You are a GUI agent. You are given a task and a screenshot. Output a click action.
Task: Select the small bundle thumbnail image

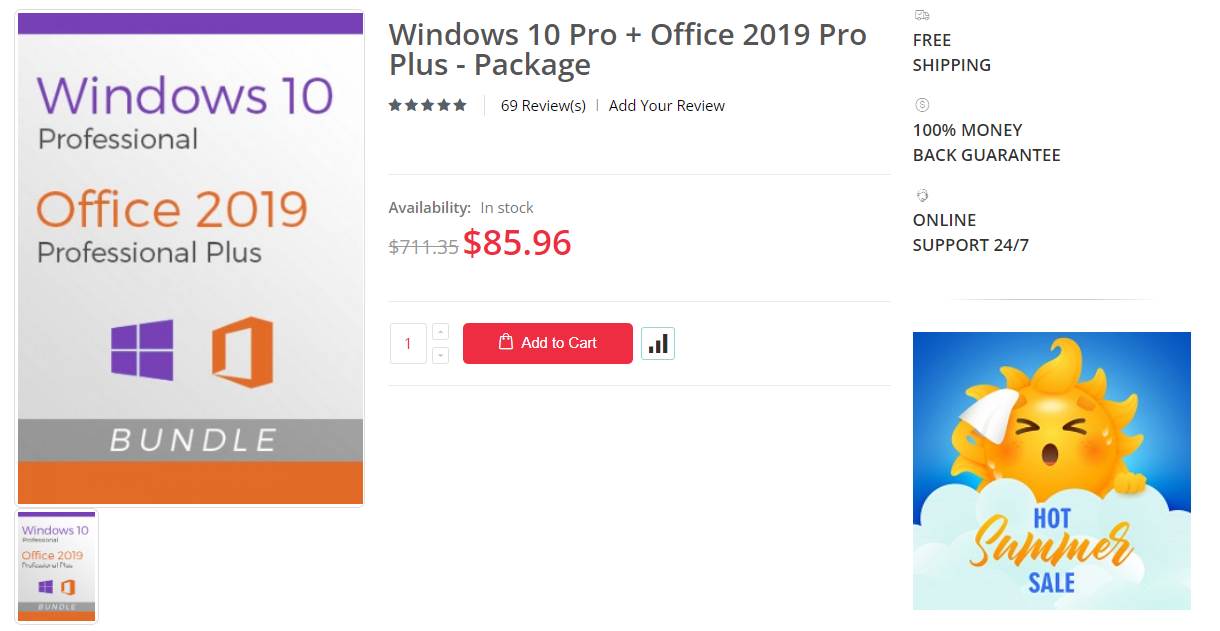(x=57, y=567)
